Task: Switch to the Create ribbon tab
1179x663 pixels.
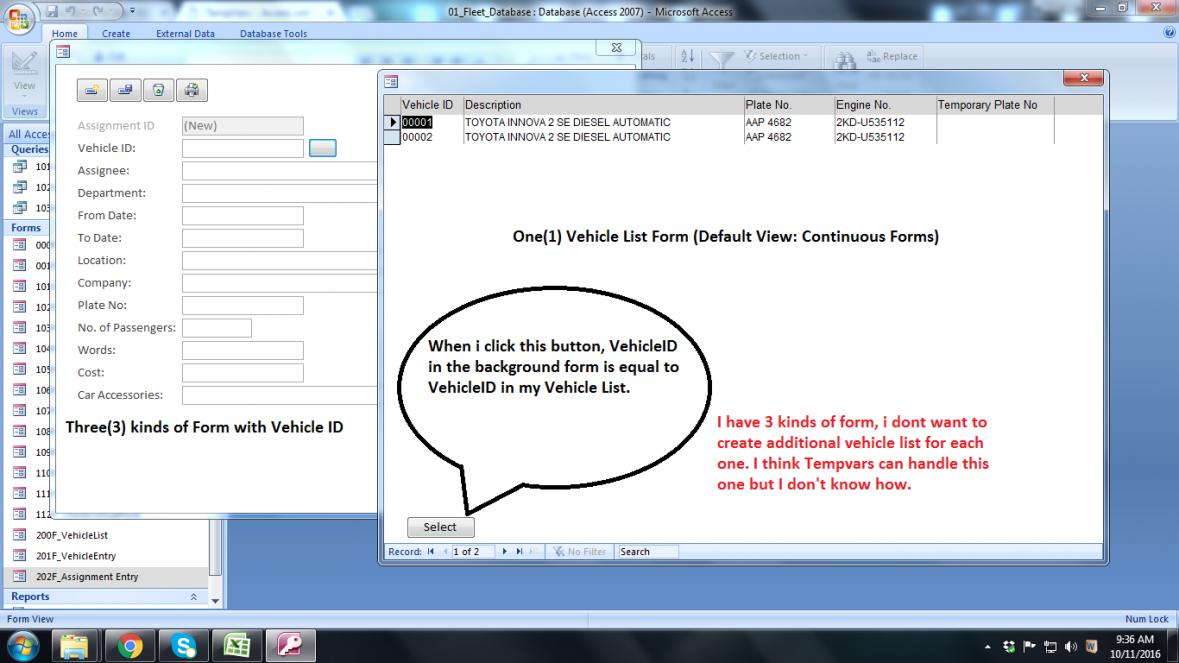Action: coord(116,34)
